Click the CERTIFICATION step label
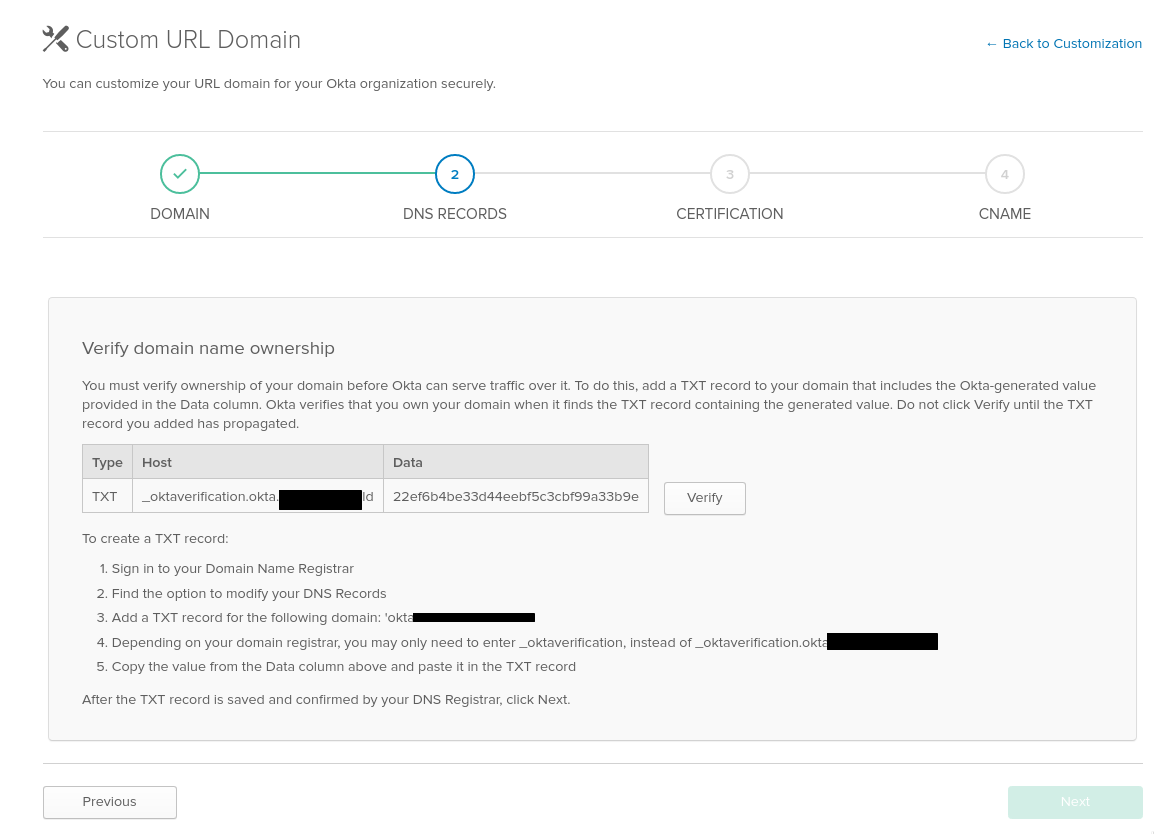This screenshot has height=834, width=1154. click(729, 213)
